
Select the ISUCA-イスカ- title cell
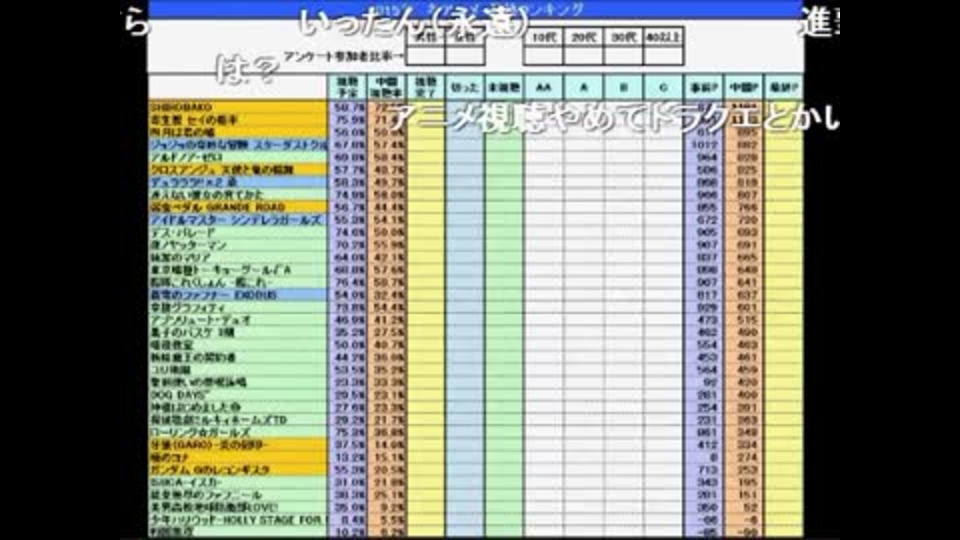[238, 482]
